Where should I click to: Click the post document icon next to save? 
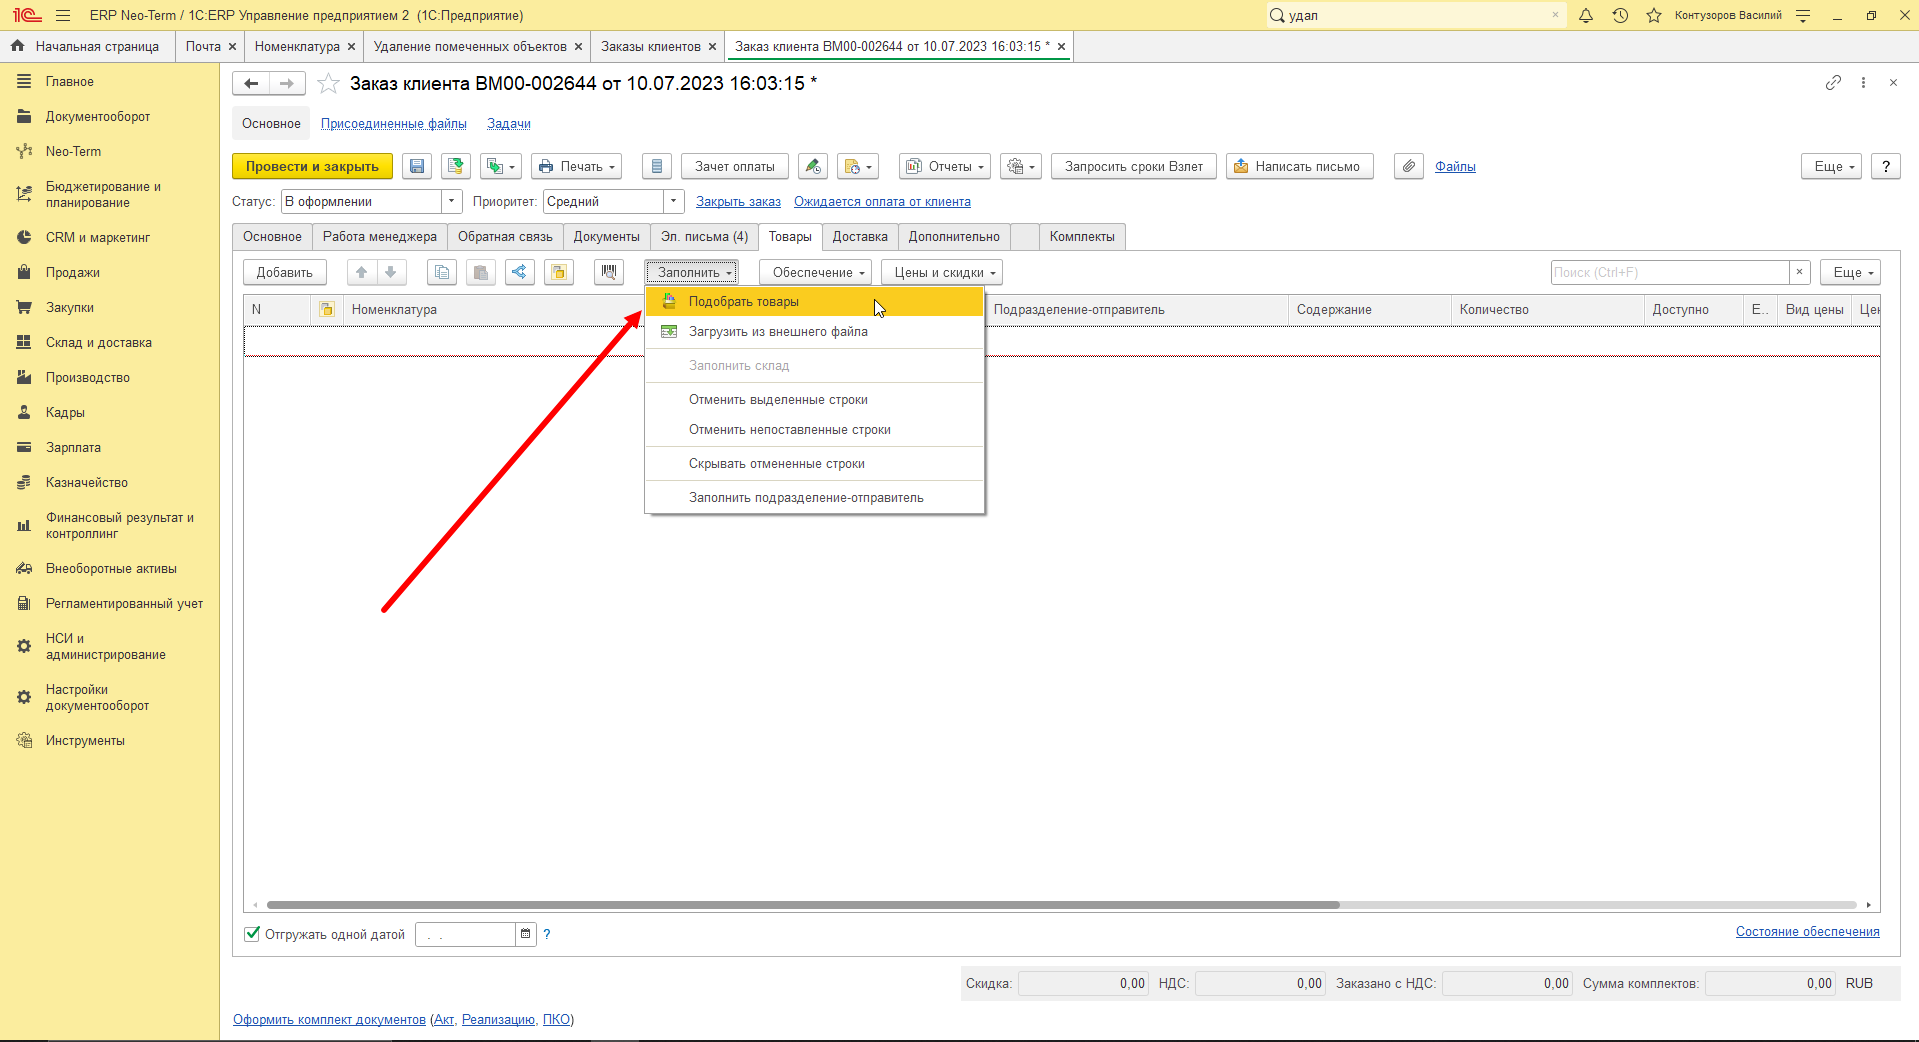tap(456, 167)
